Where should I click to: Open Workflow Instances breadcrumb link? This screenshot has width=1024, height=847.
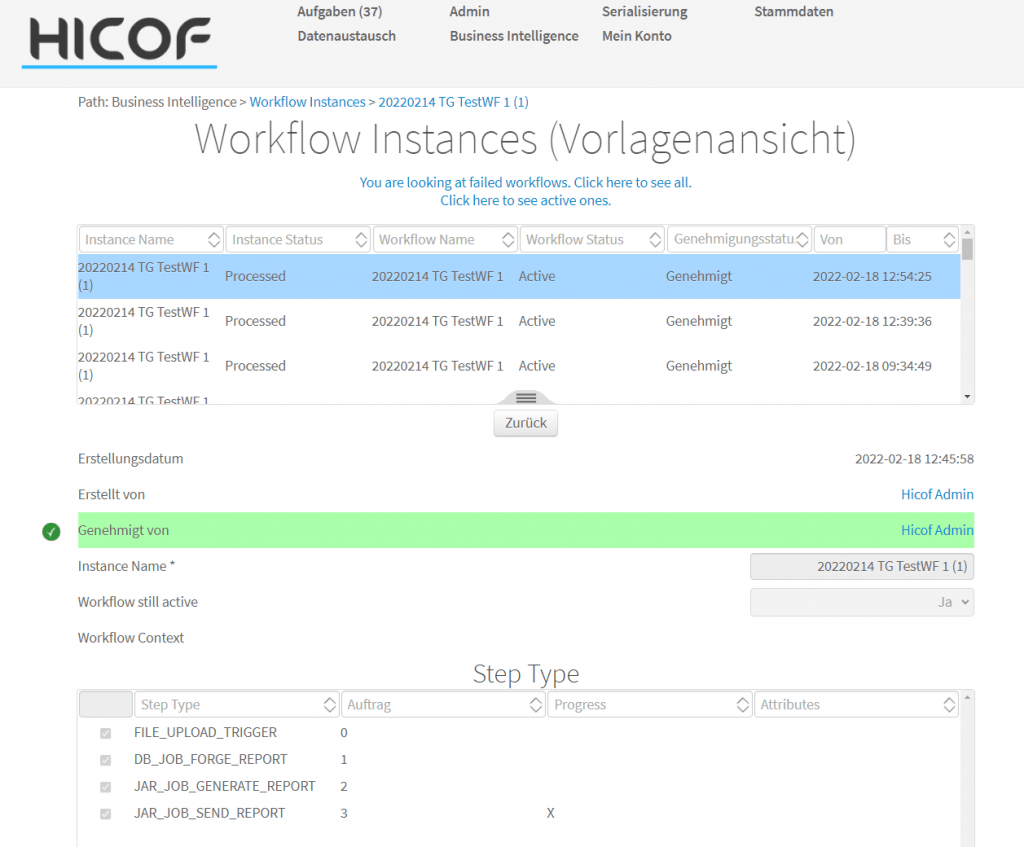coord(308,102)
